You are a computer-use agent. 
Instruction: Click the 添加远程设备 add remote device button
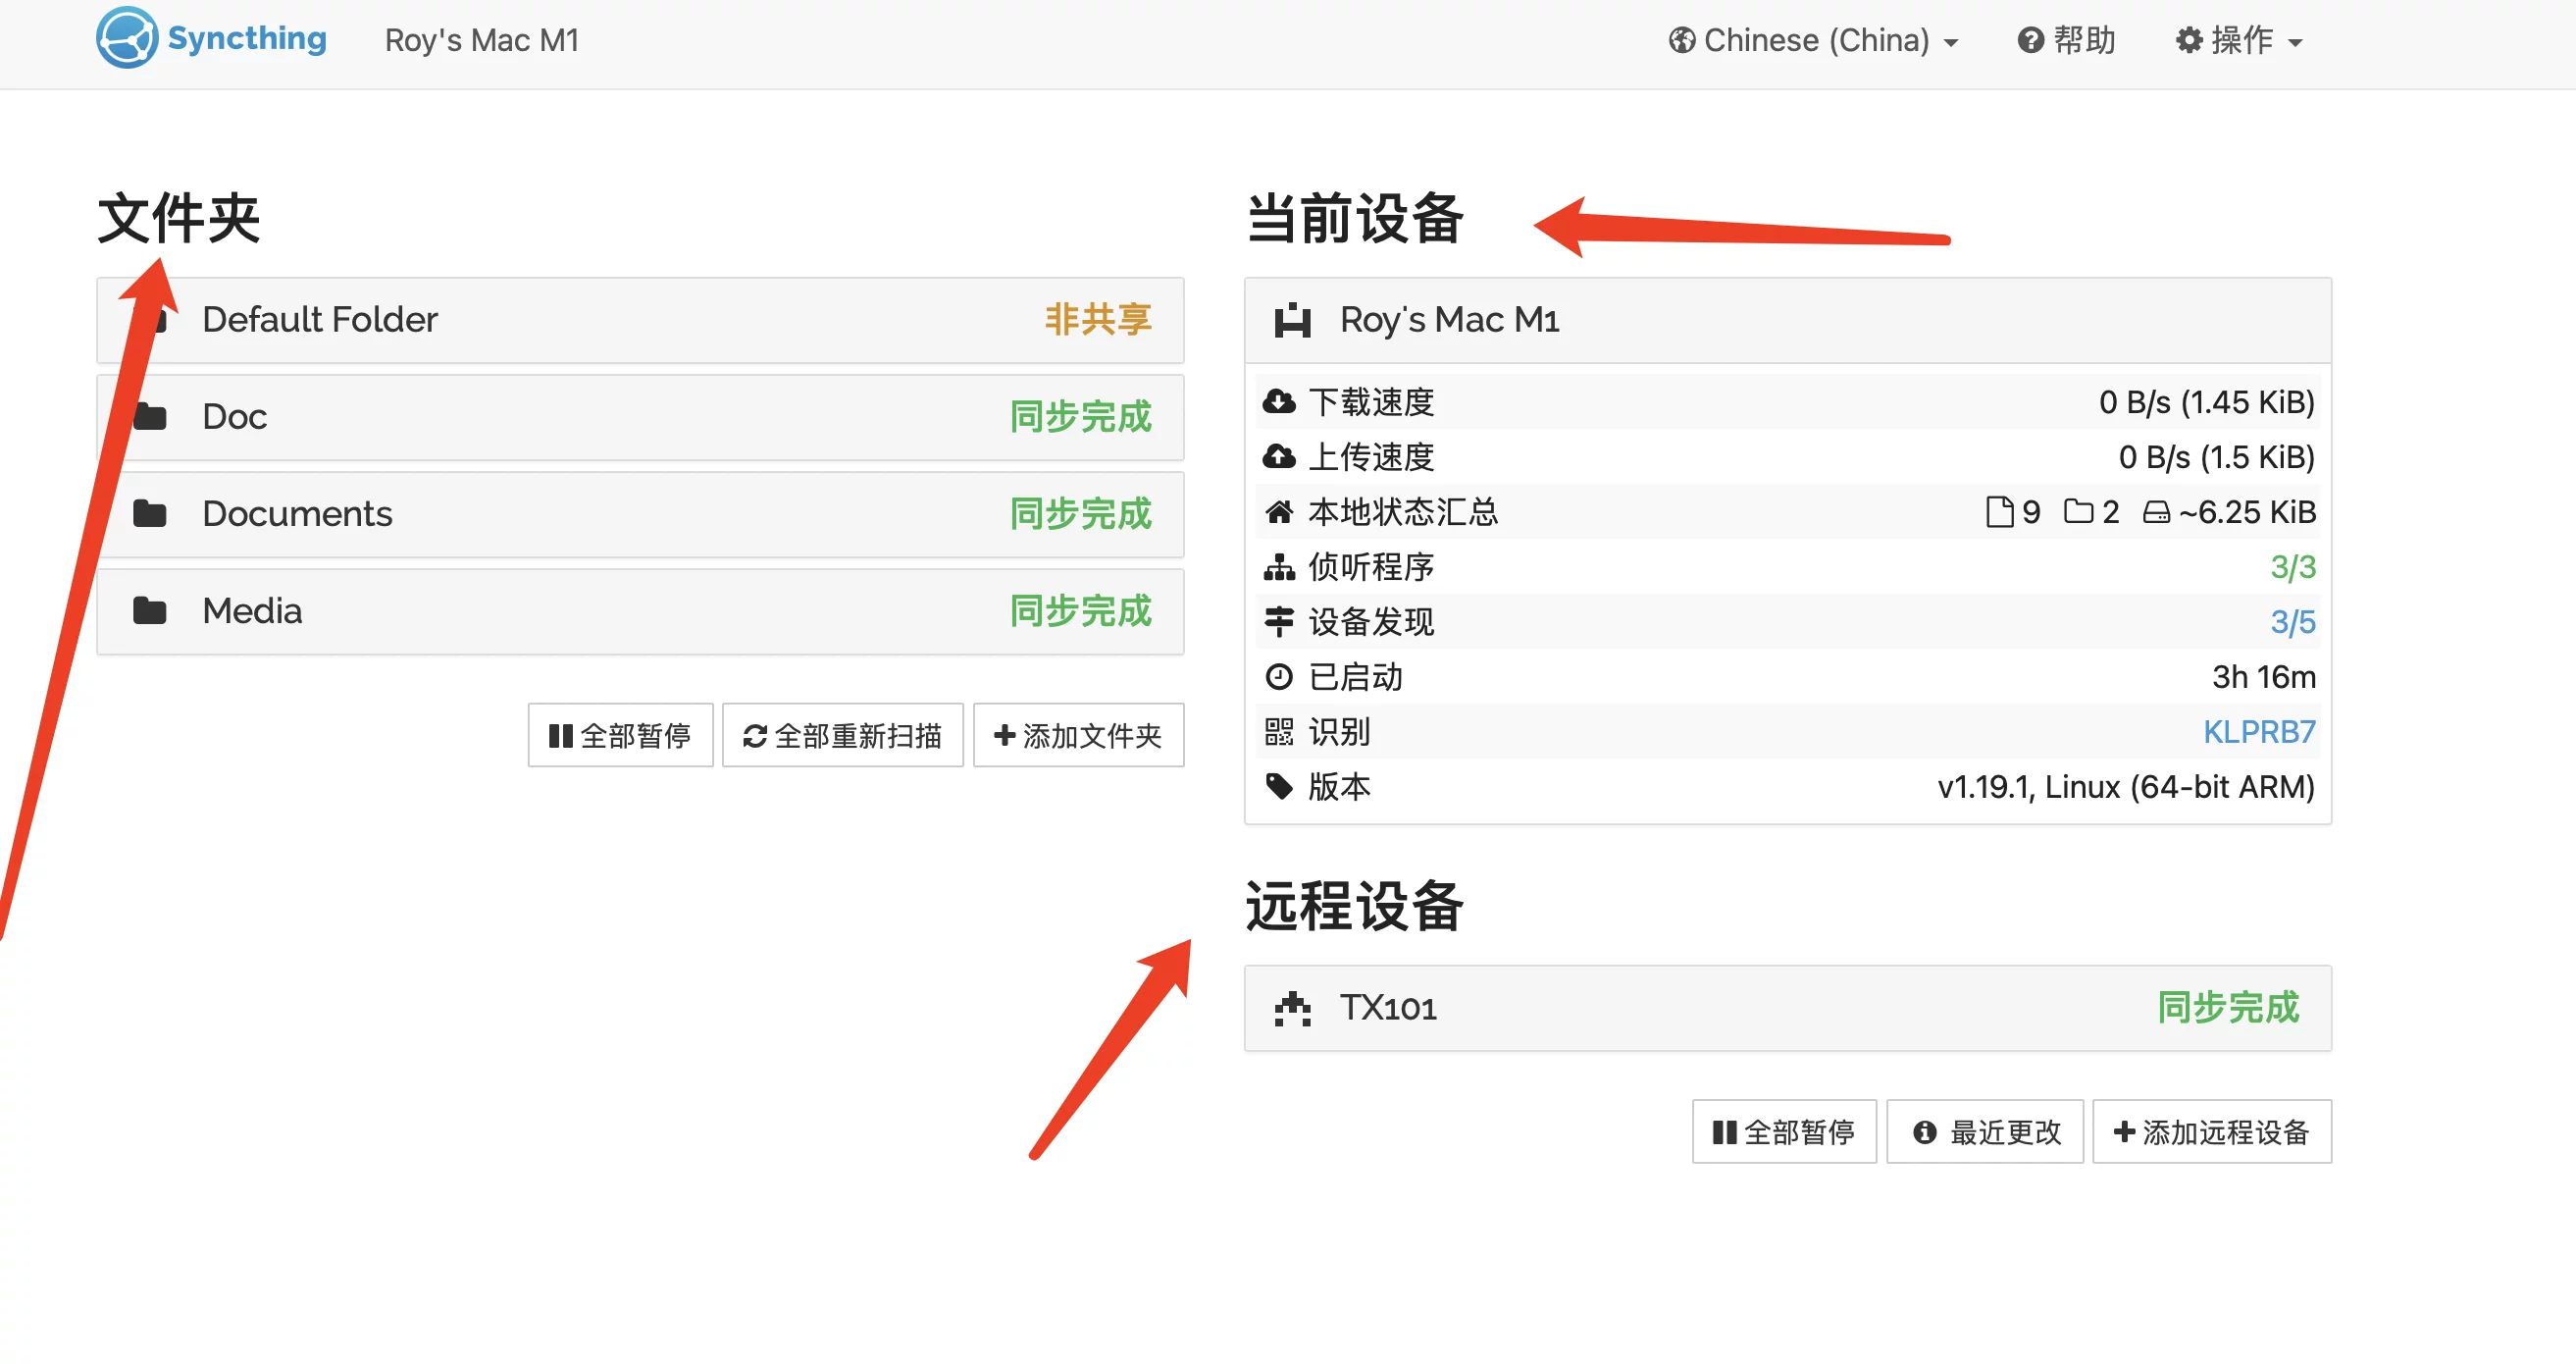coord(2211,1132)
